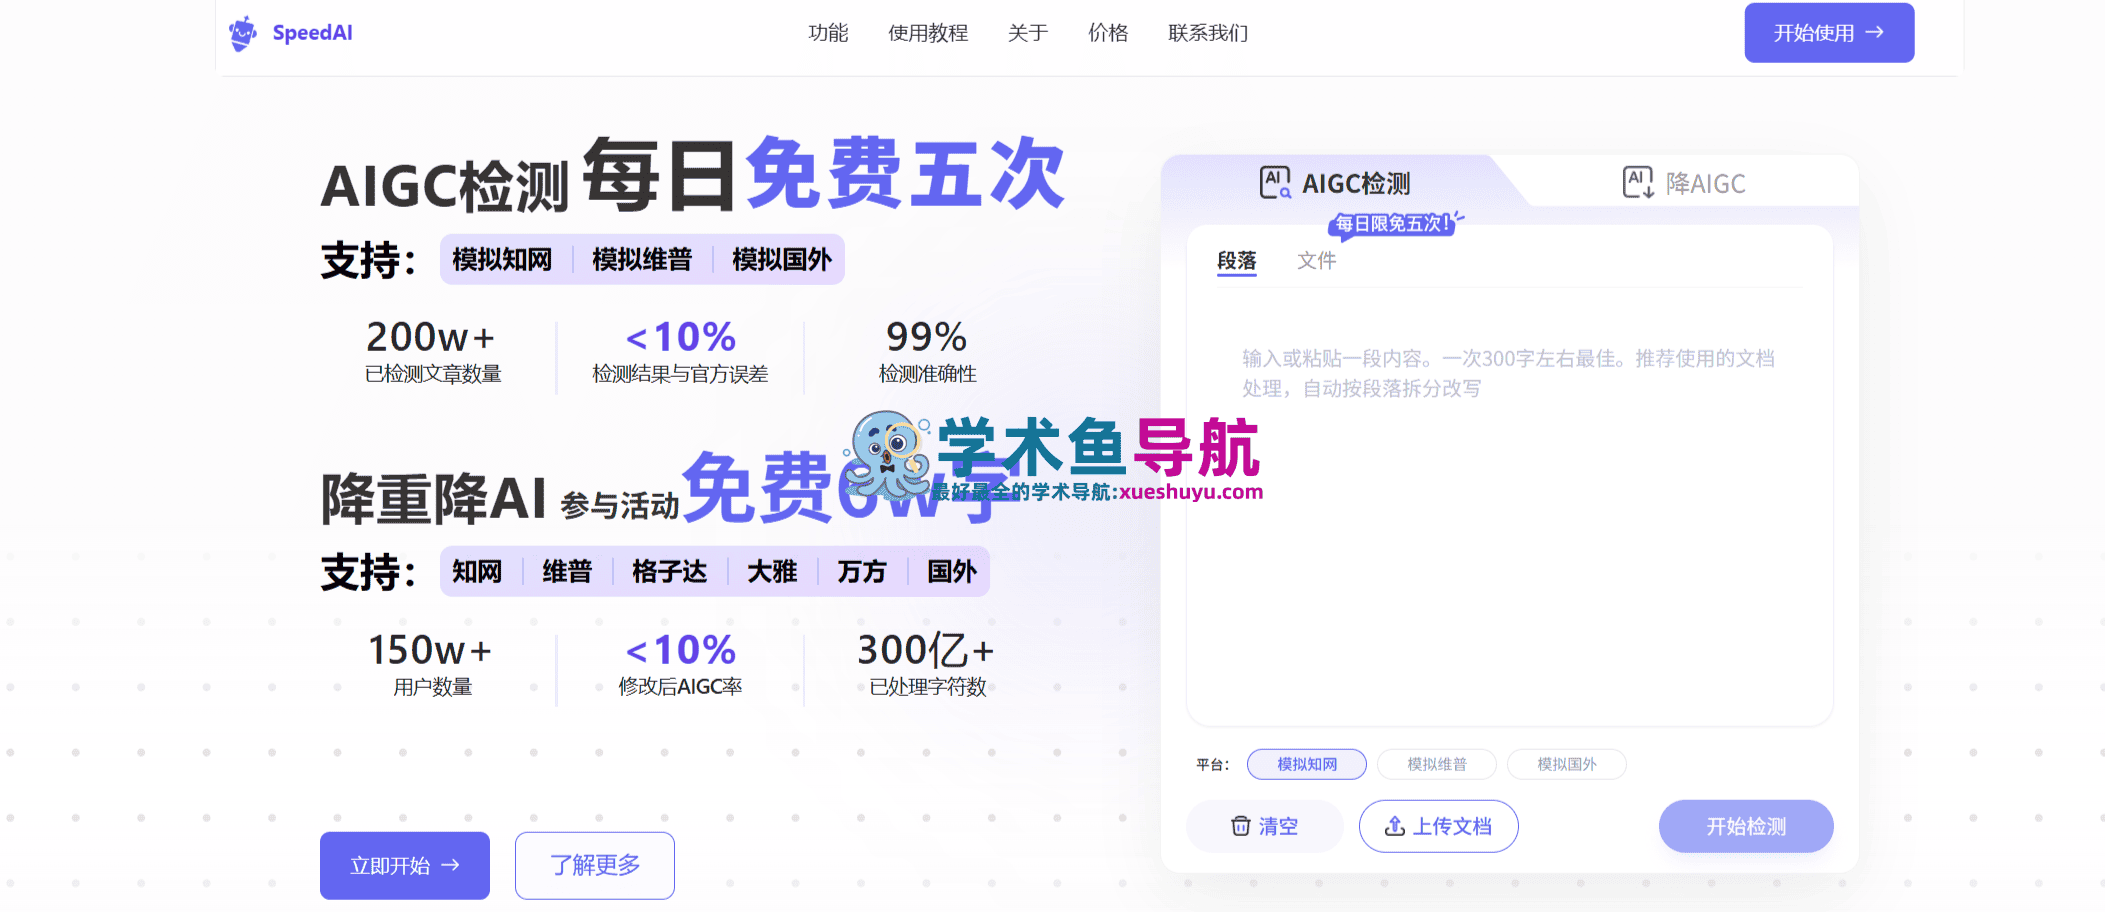Click the 立即开始 button
2105x912 pixels.
tap(405, 865)
